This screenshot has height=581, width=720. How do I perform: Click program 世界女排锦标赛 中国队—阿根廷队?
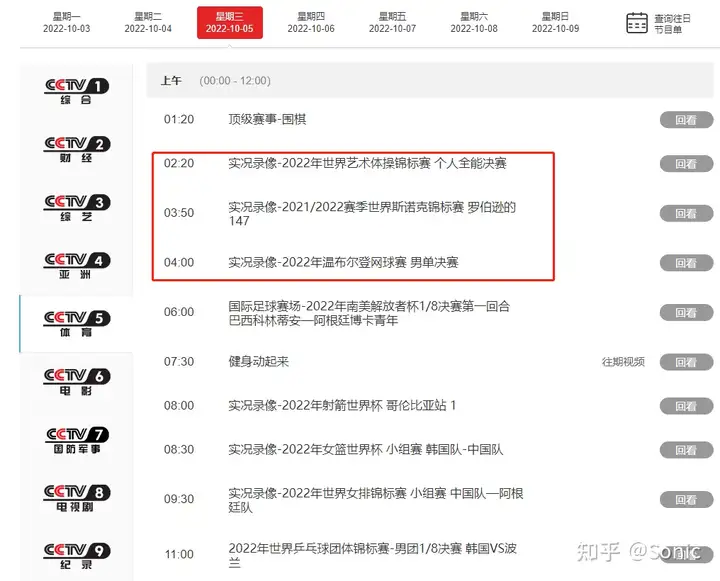point(376,500)
